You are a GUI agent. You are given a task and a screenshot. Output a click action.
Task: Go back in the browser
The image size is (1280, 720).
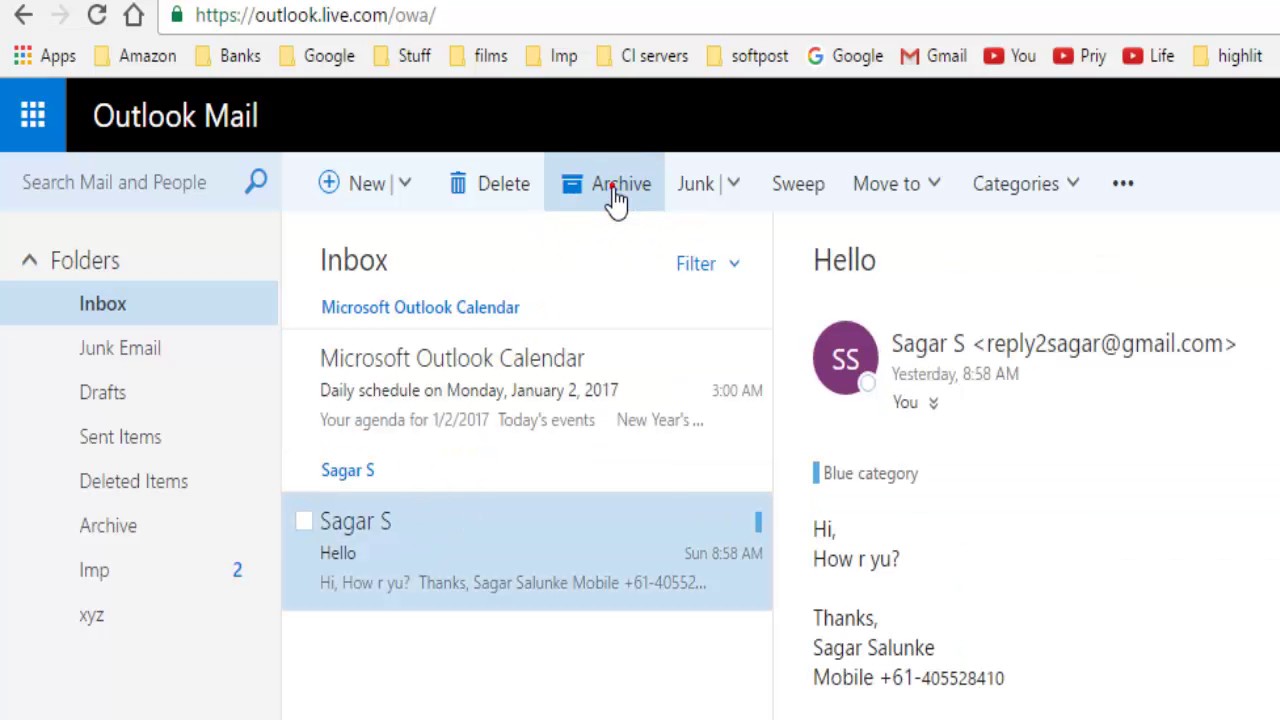pyautogui.click(x=24, y=15)
